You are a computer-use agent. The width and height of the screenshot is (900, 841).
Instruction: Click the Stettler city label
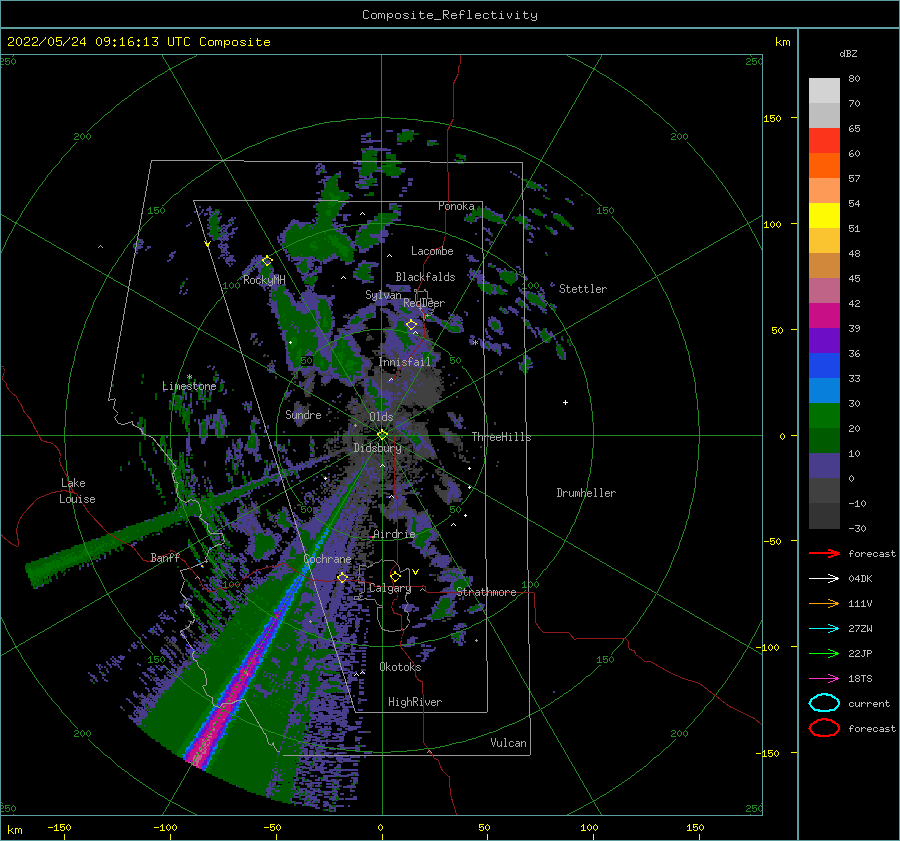pyautogui.click(x=583, y=289)
